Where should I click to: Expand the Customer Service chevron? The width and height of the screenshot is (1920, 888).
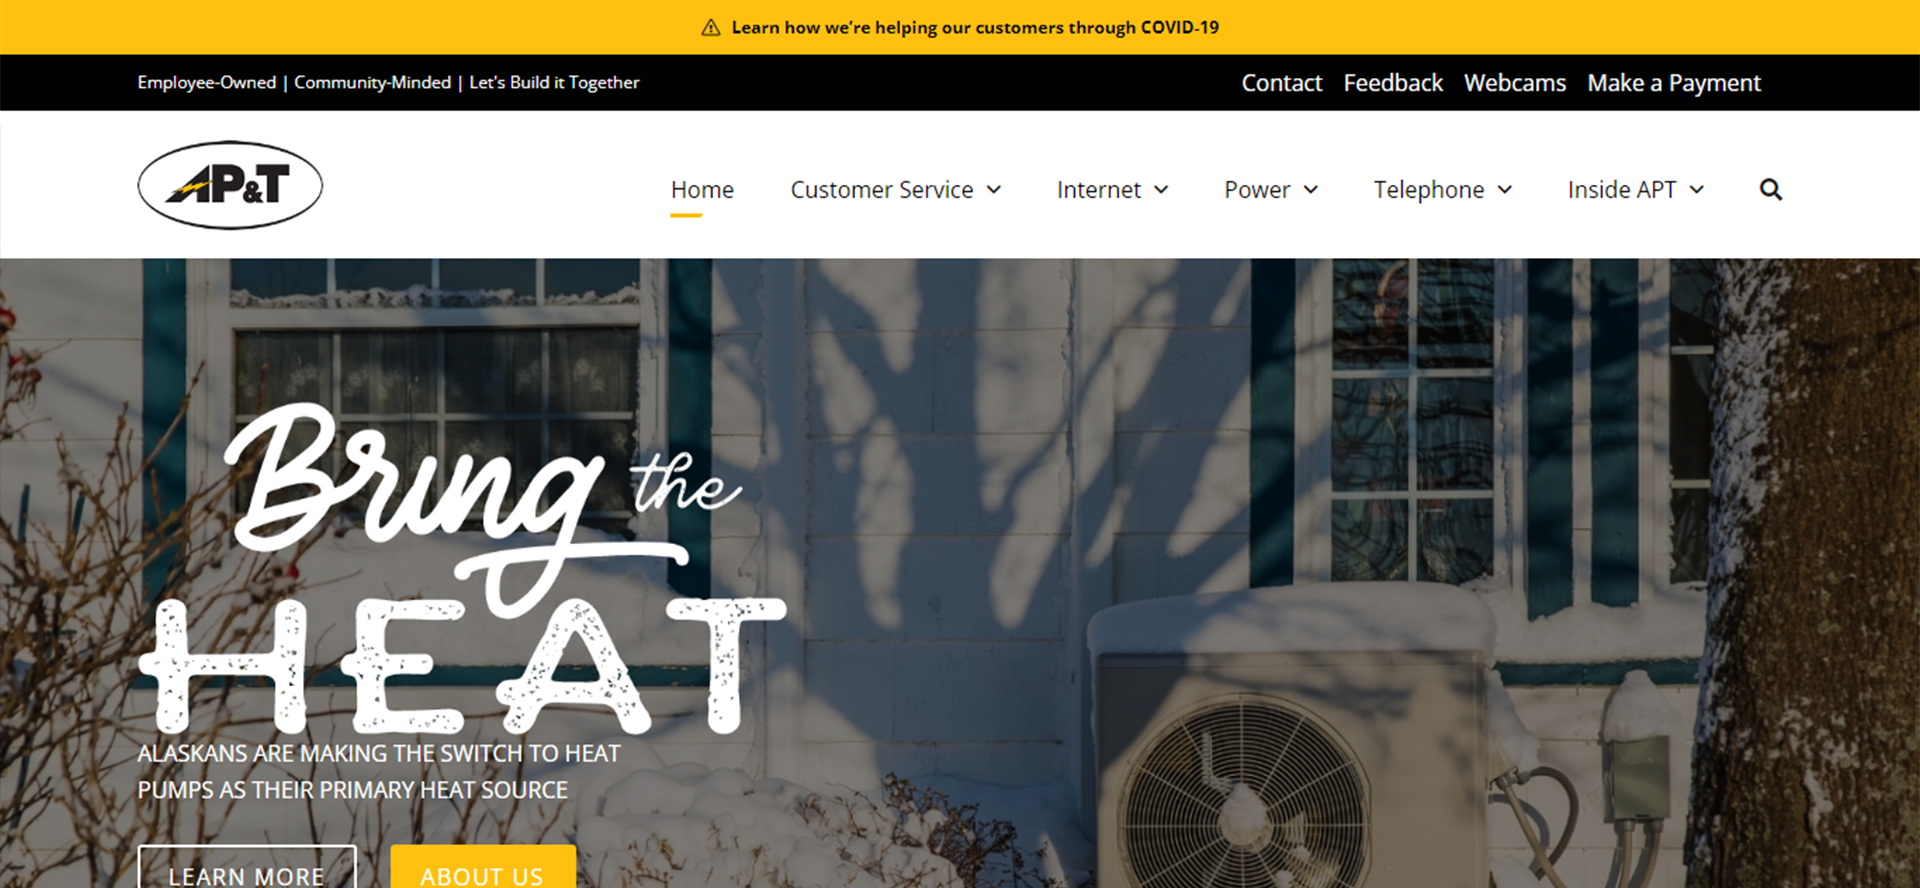coord(994,190)
